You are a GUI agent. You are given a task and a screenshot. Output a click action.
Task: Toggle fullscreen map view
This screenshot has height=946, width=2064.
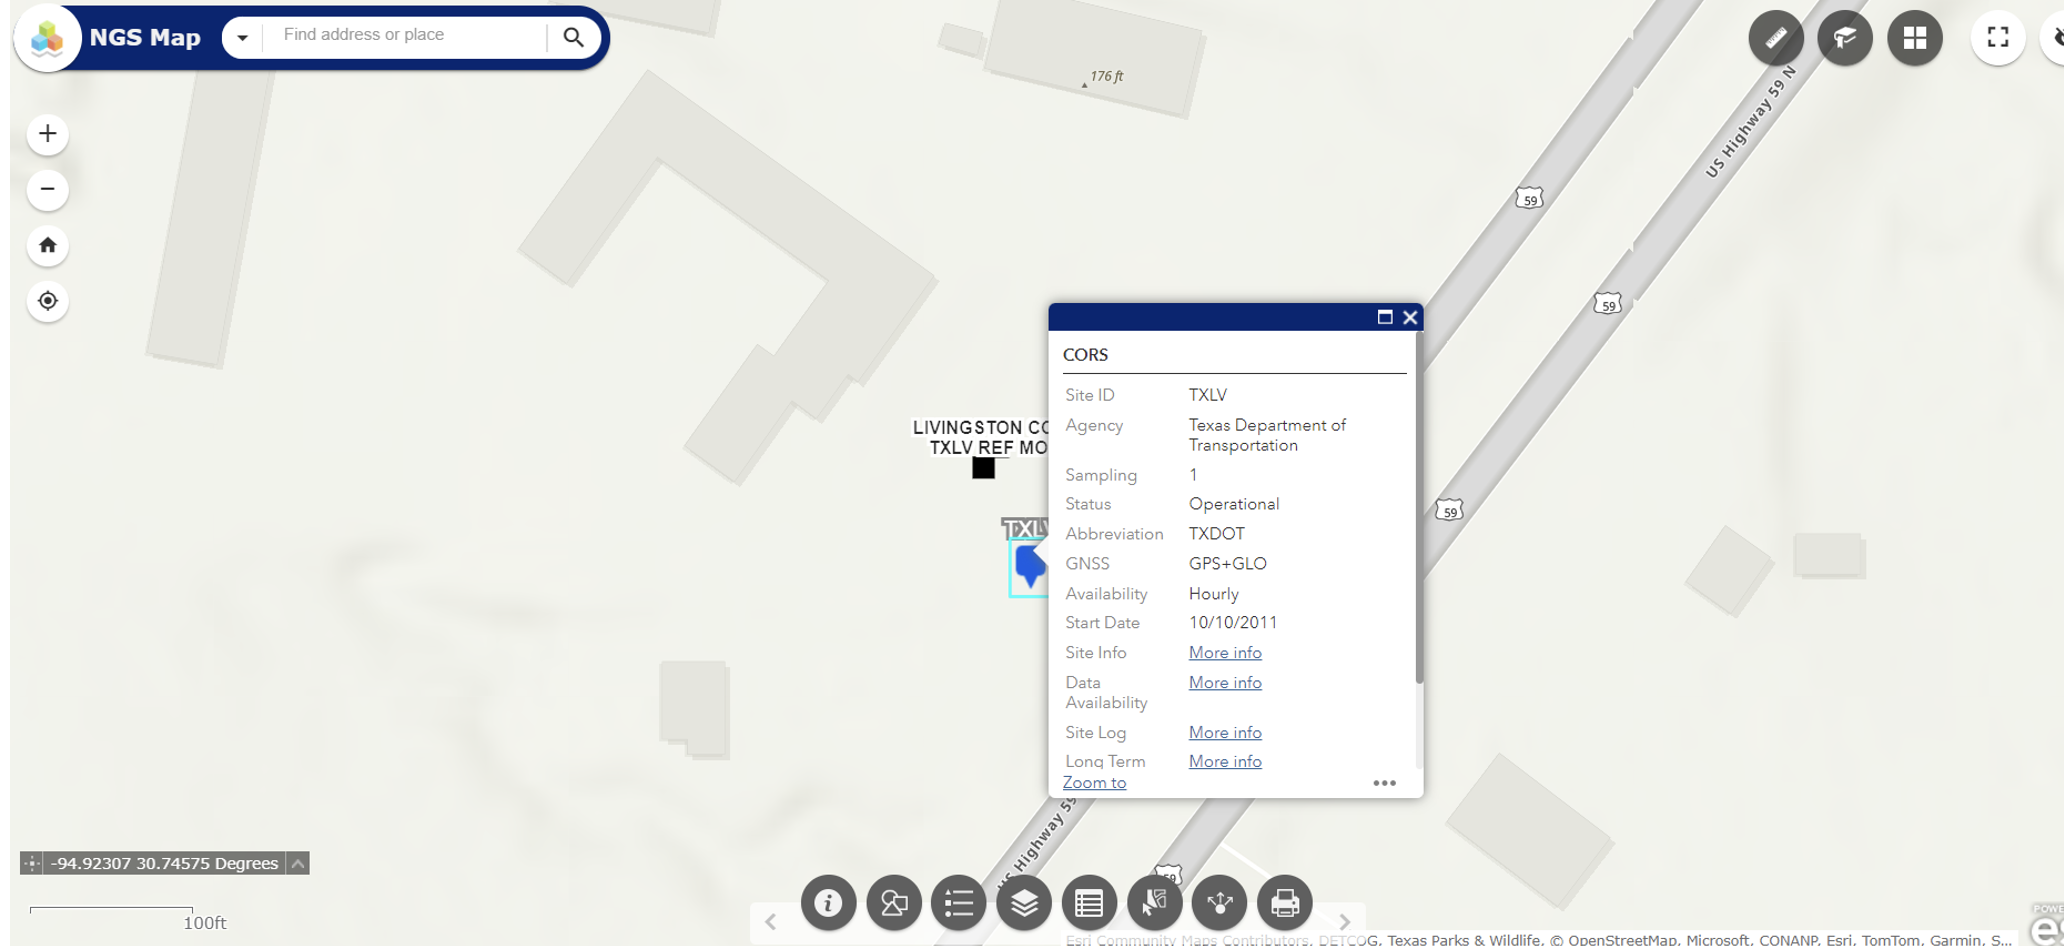point(1997,38)
